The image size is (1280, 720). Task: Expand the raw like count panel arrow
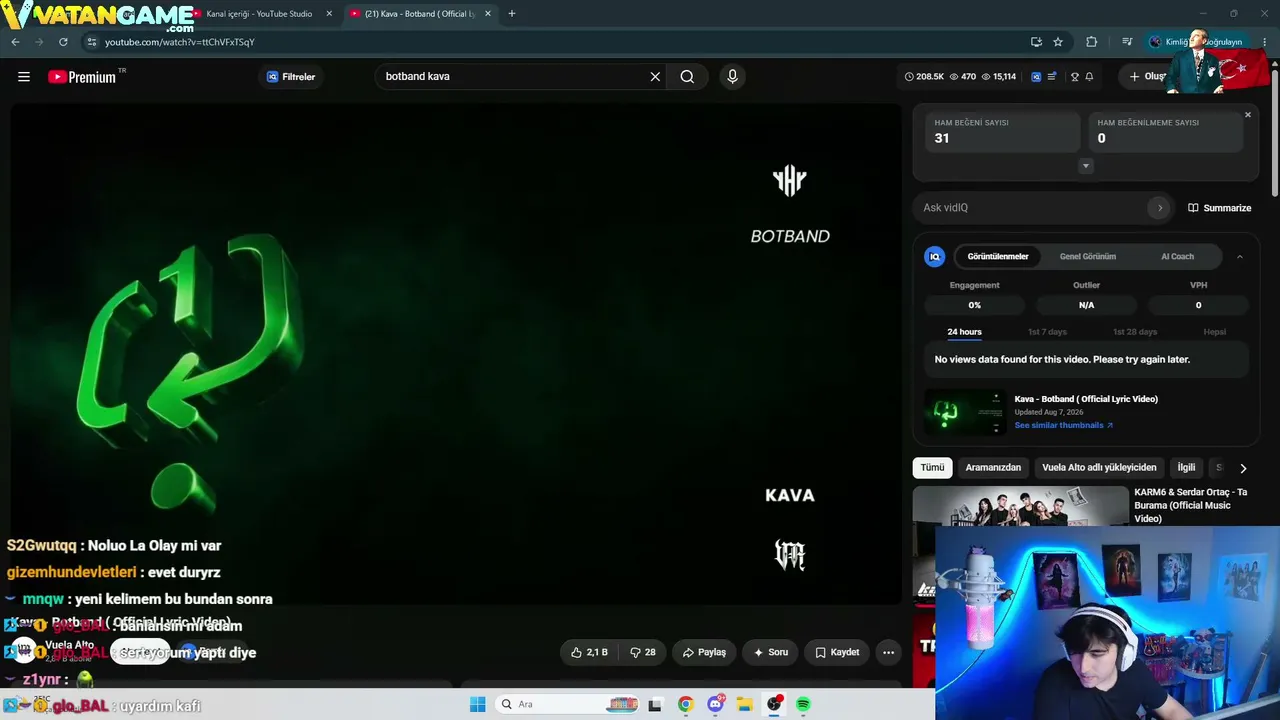coord(1086,166)
